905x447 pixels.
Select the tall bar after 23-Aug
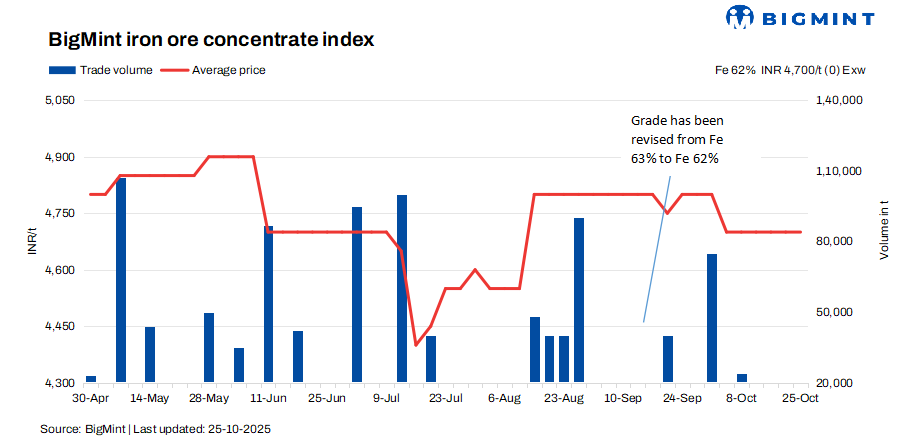tap(579, 300)
